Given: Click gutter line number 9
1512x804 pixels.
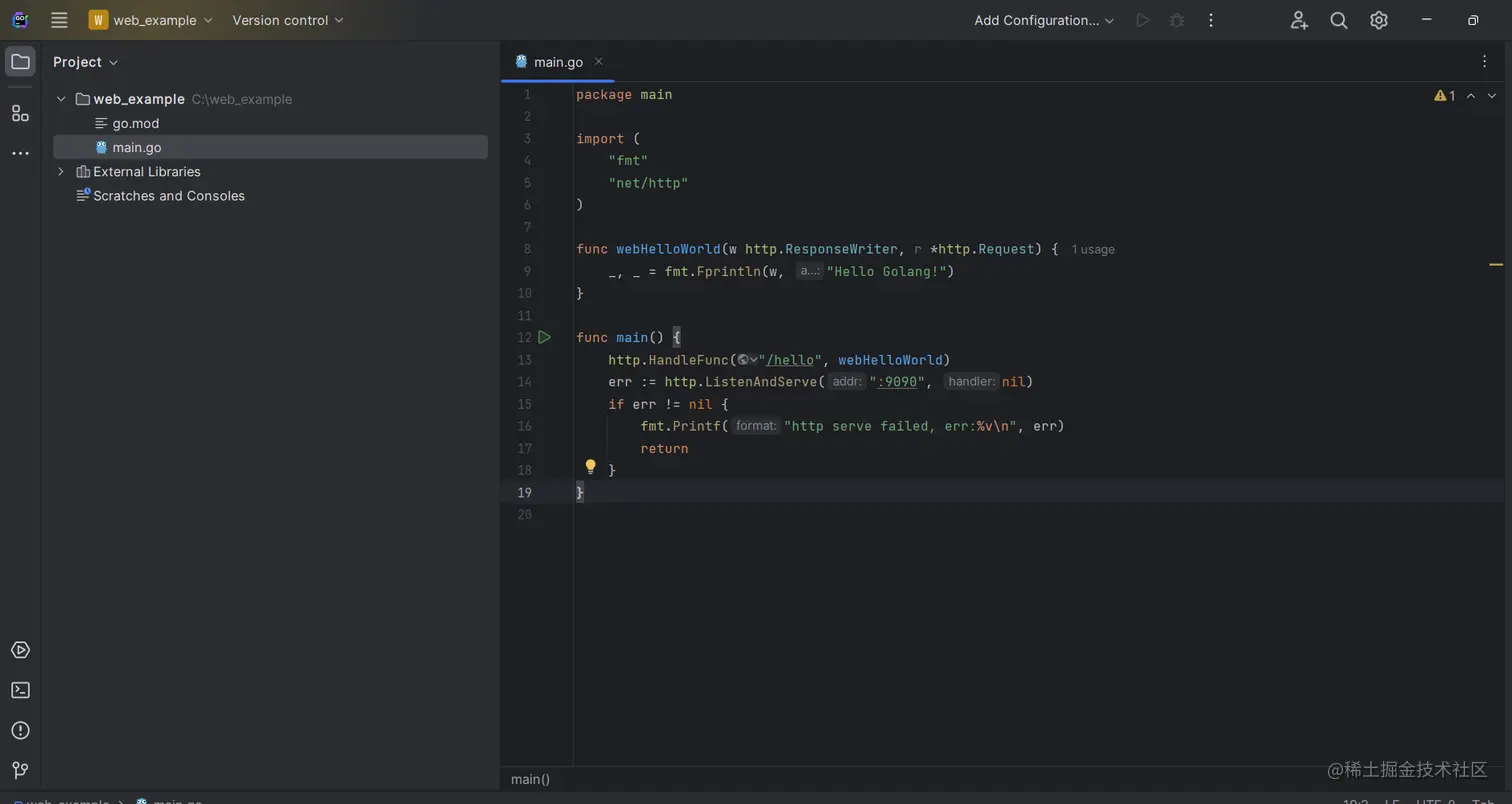Looking at the screenshot, I should 527,271.
